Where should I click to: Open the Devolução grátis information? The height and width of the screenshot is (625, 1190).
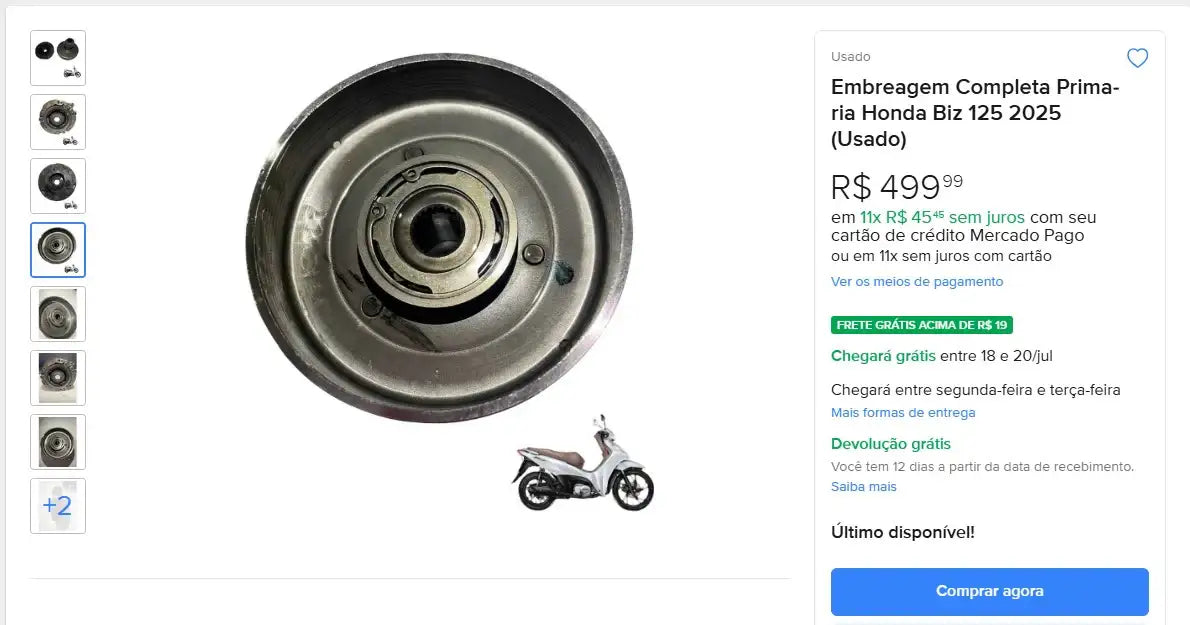(x=891, y=444)
